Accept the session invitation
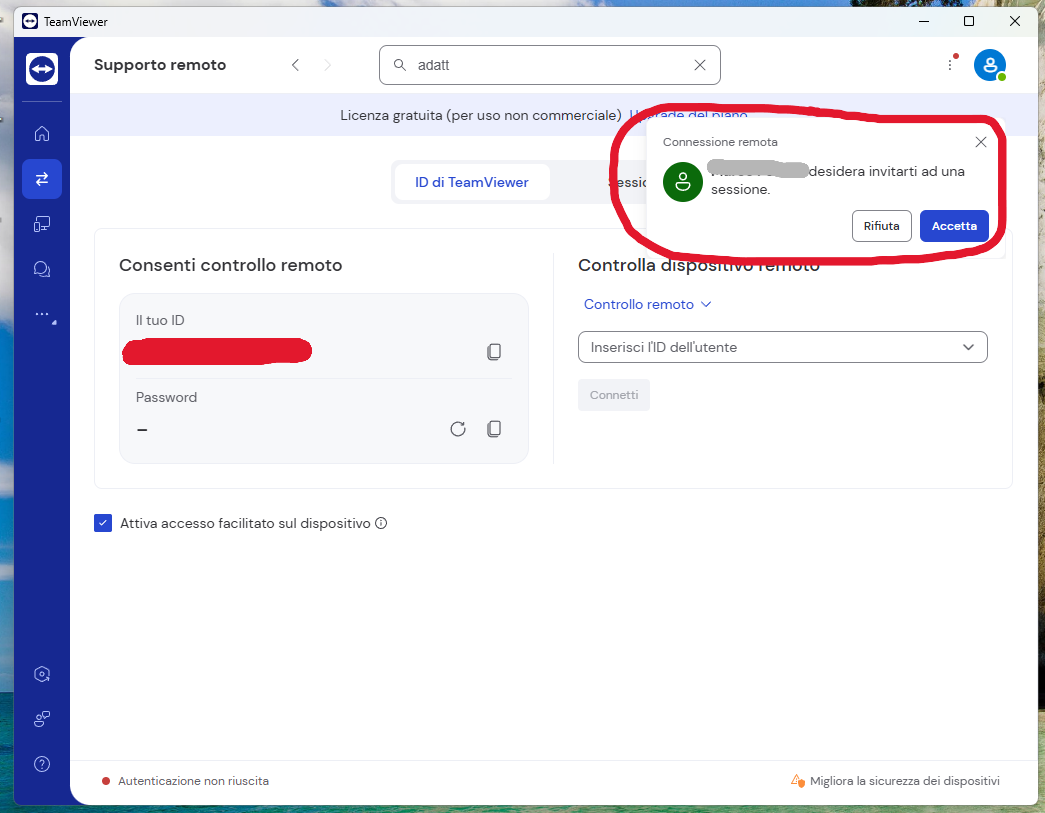The height and width of the screenshot is (813, 1045). click(x=954, y=226)
